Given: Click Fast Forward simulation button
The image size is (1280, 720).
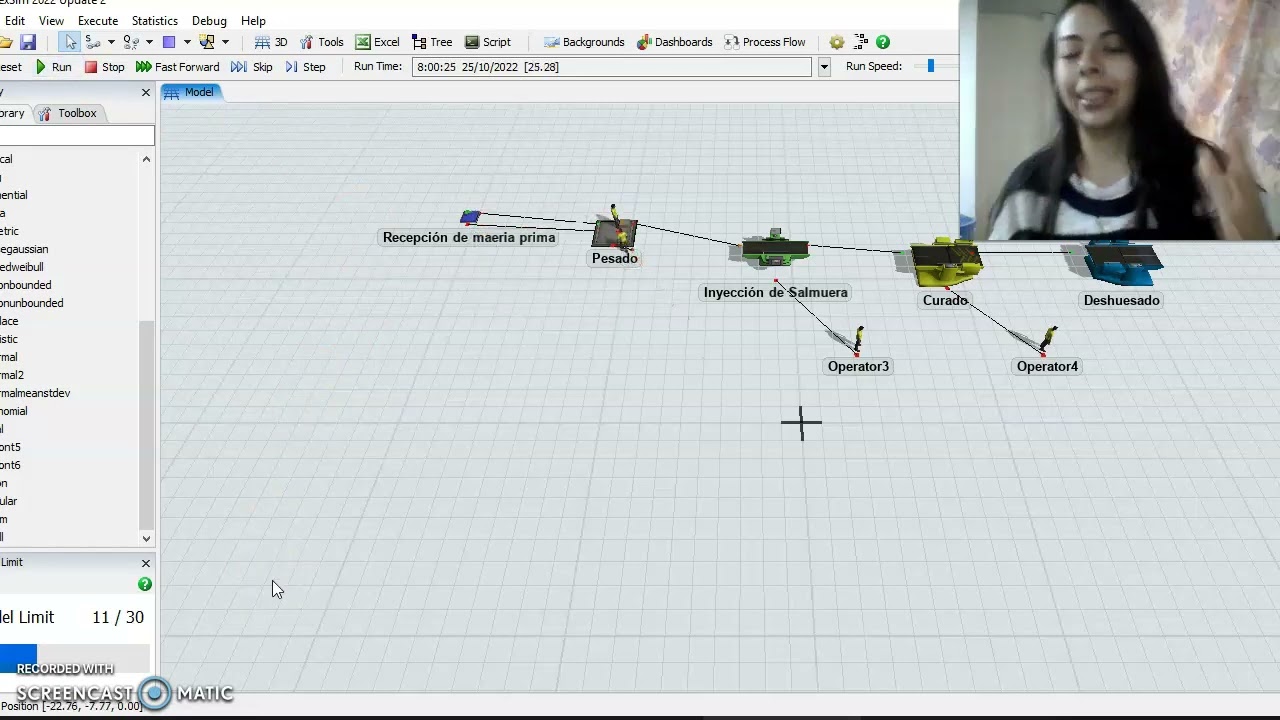Looking at the screenshot, I should tap(177, 67).
